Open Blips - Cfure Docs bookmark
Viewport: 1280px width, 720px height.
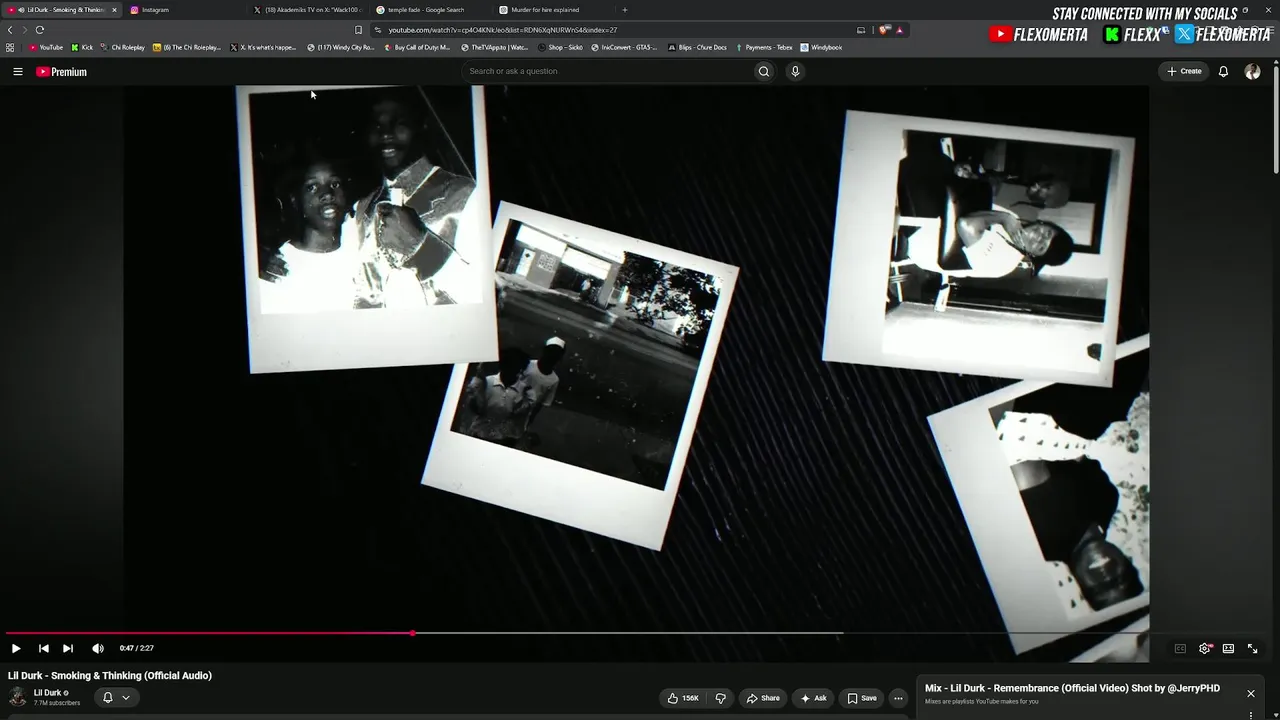(x=697, y=47)
